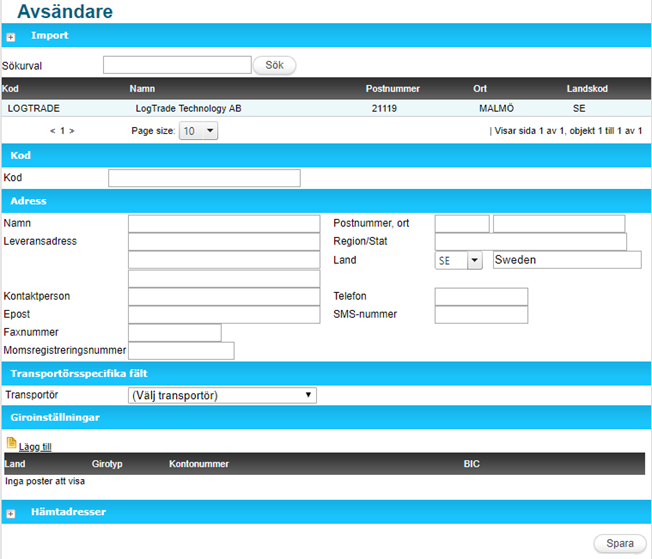Expand the Hämtadresser section plus icon
Viewport: 652px width, 559px height.
(x=11, y=513)
